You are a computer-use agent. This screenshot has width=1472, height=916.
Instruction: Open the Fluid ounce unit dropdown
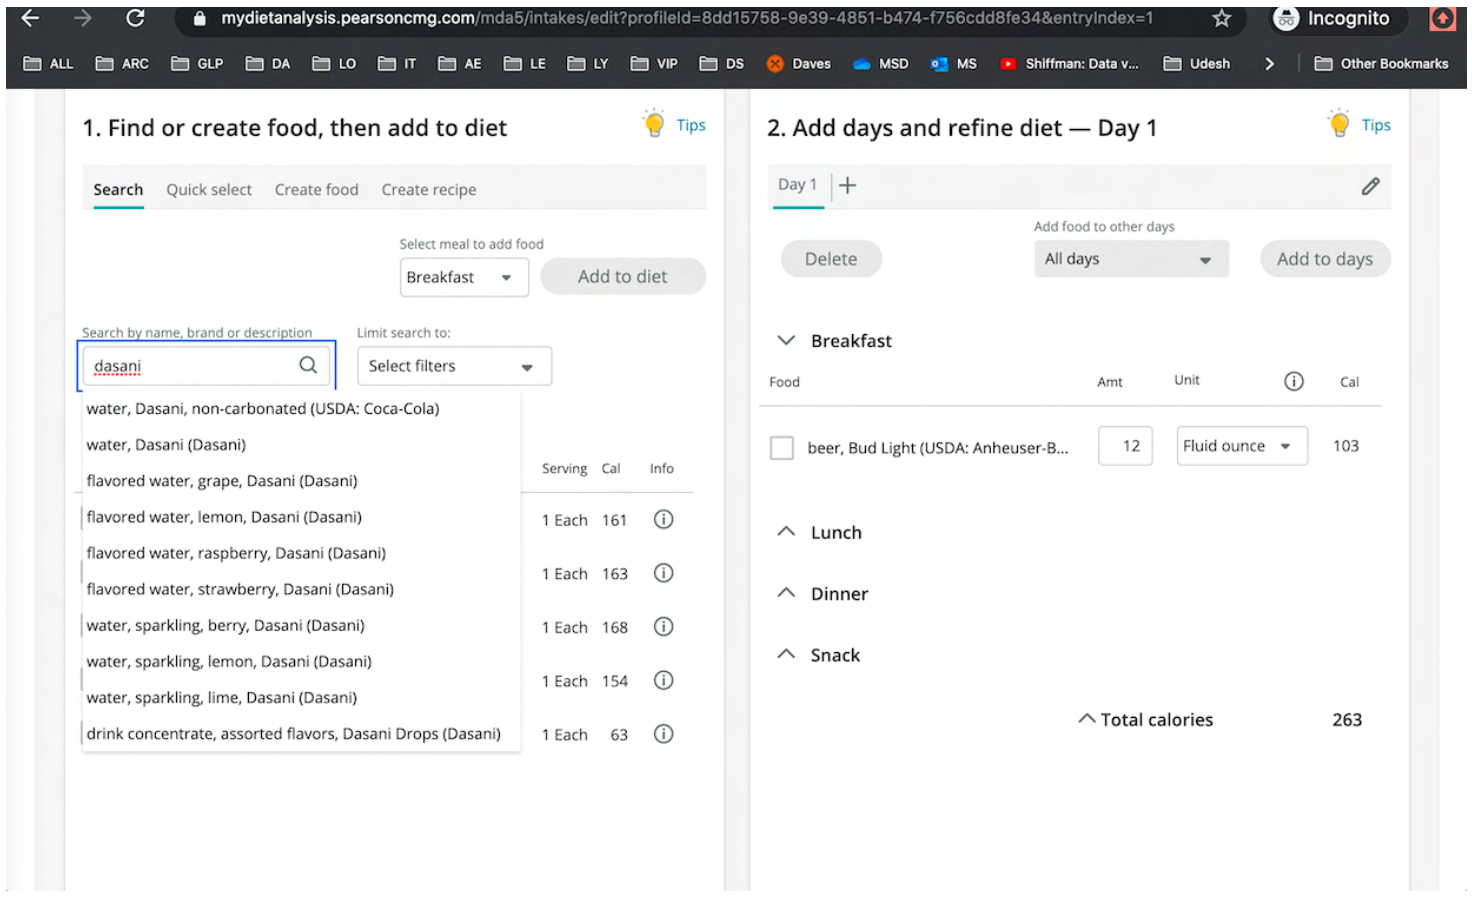click(1241, 446)
